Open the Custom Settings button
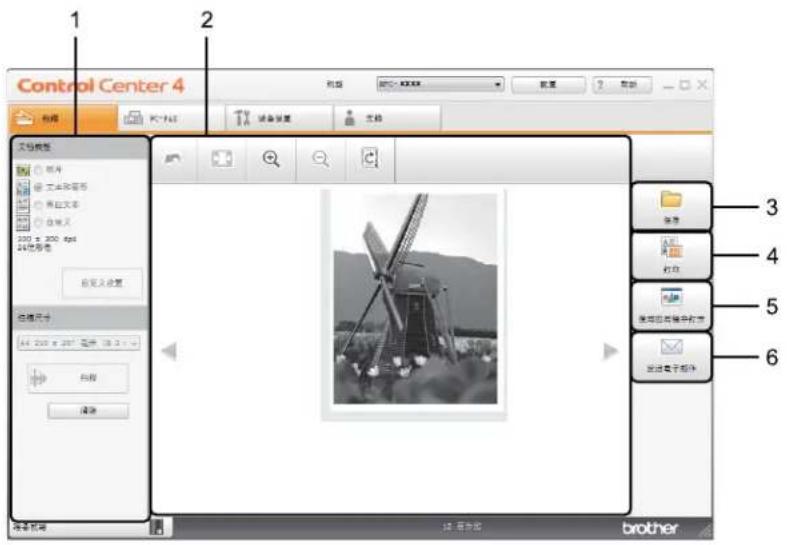The image size is (787, 545). (x=102, y=284)
